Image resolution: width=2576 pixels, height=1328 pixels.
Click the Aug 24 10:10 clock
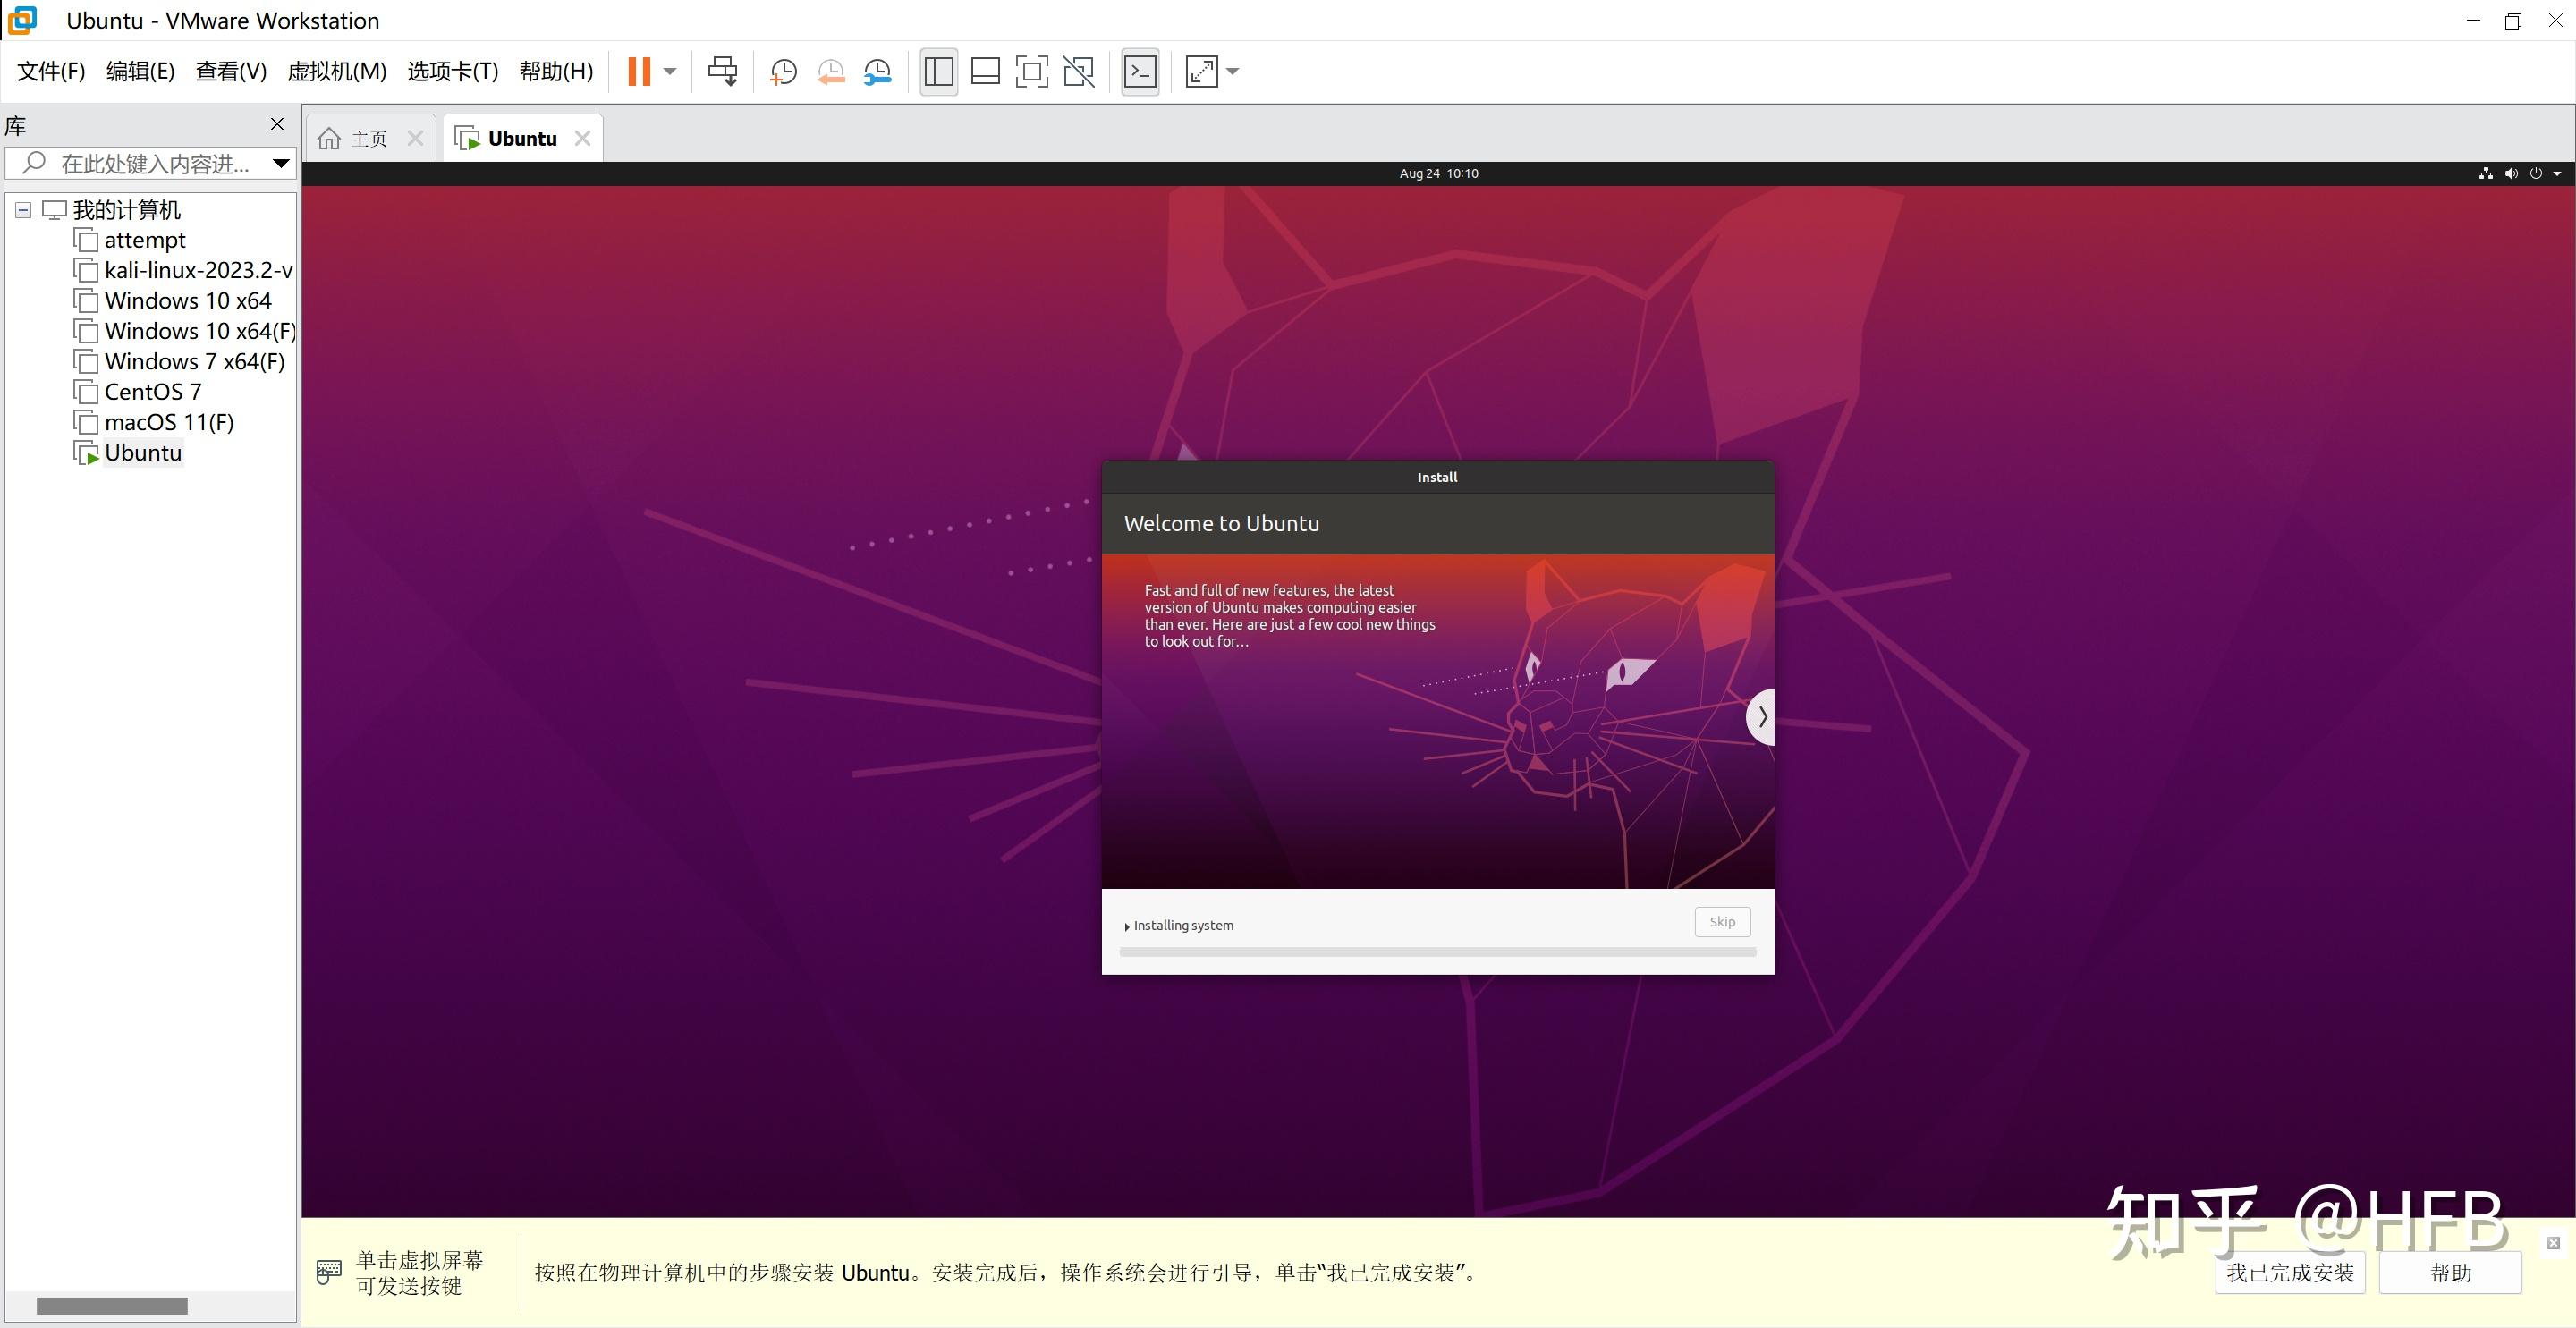[x=1438, y=173]
